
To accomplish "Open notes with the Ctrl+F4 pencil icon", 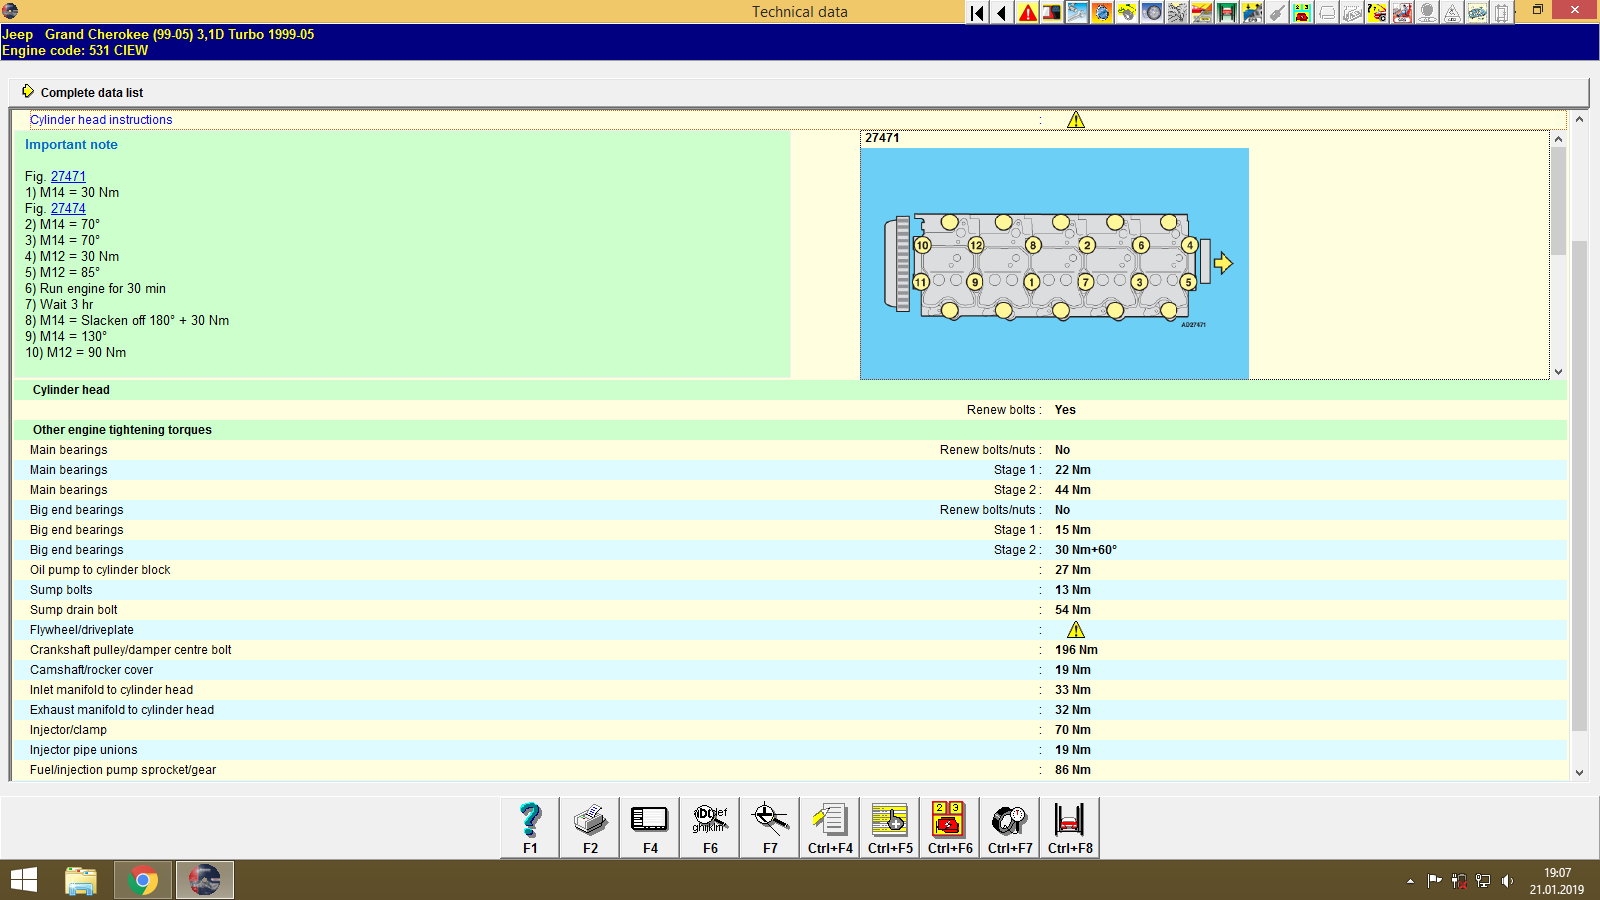I will [x=828, y=823].
